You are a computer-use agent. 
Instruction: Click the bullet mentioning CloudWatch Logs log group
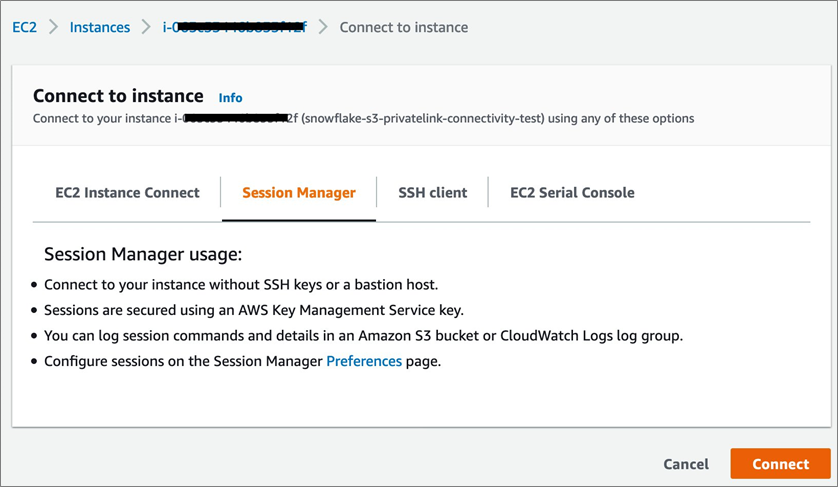point(363,335)
